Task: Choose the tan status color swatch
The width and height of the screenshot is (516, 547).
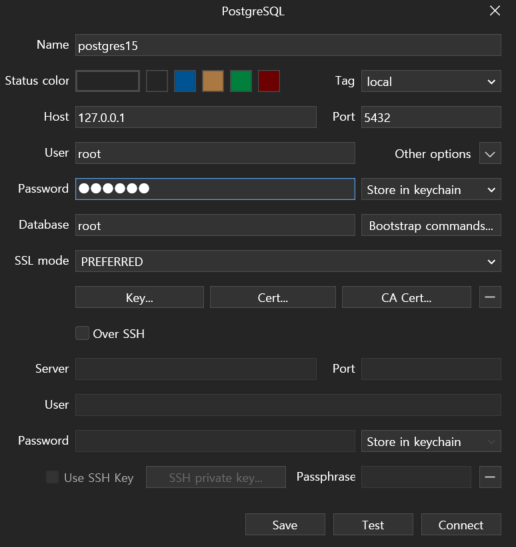Action: [213, 81]
